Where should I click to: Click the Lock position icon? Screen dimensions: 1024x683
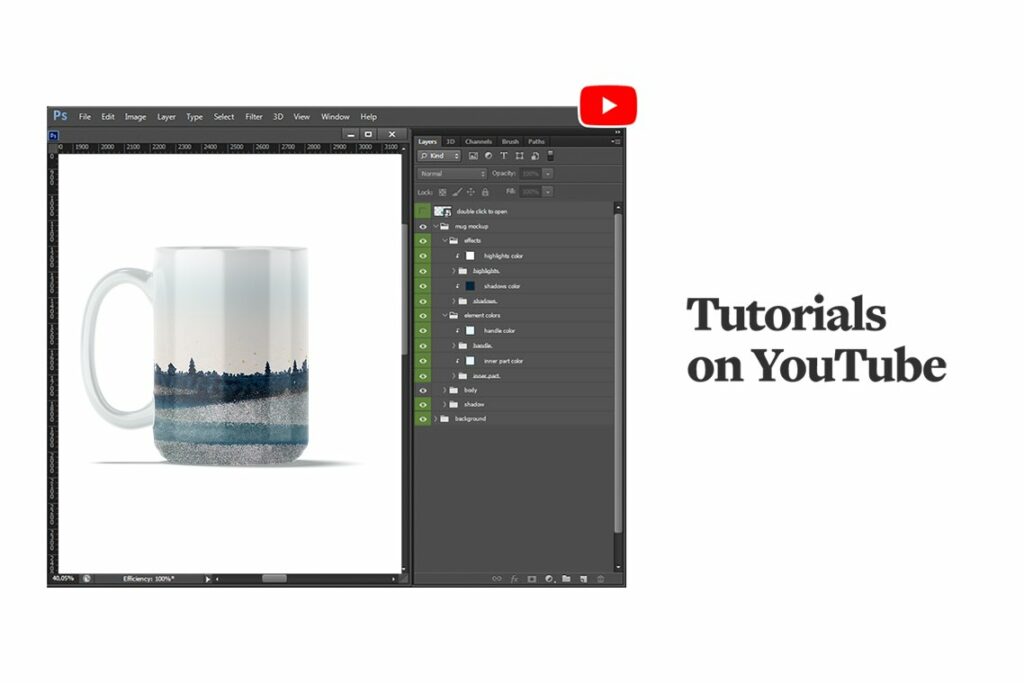[470, 190]
